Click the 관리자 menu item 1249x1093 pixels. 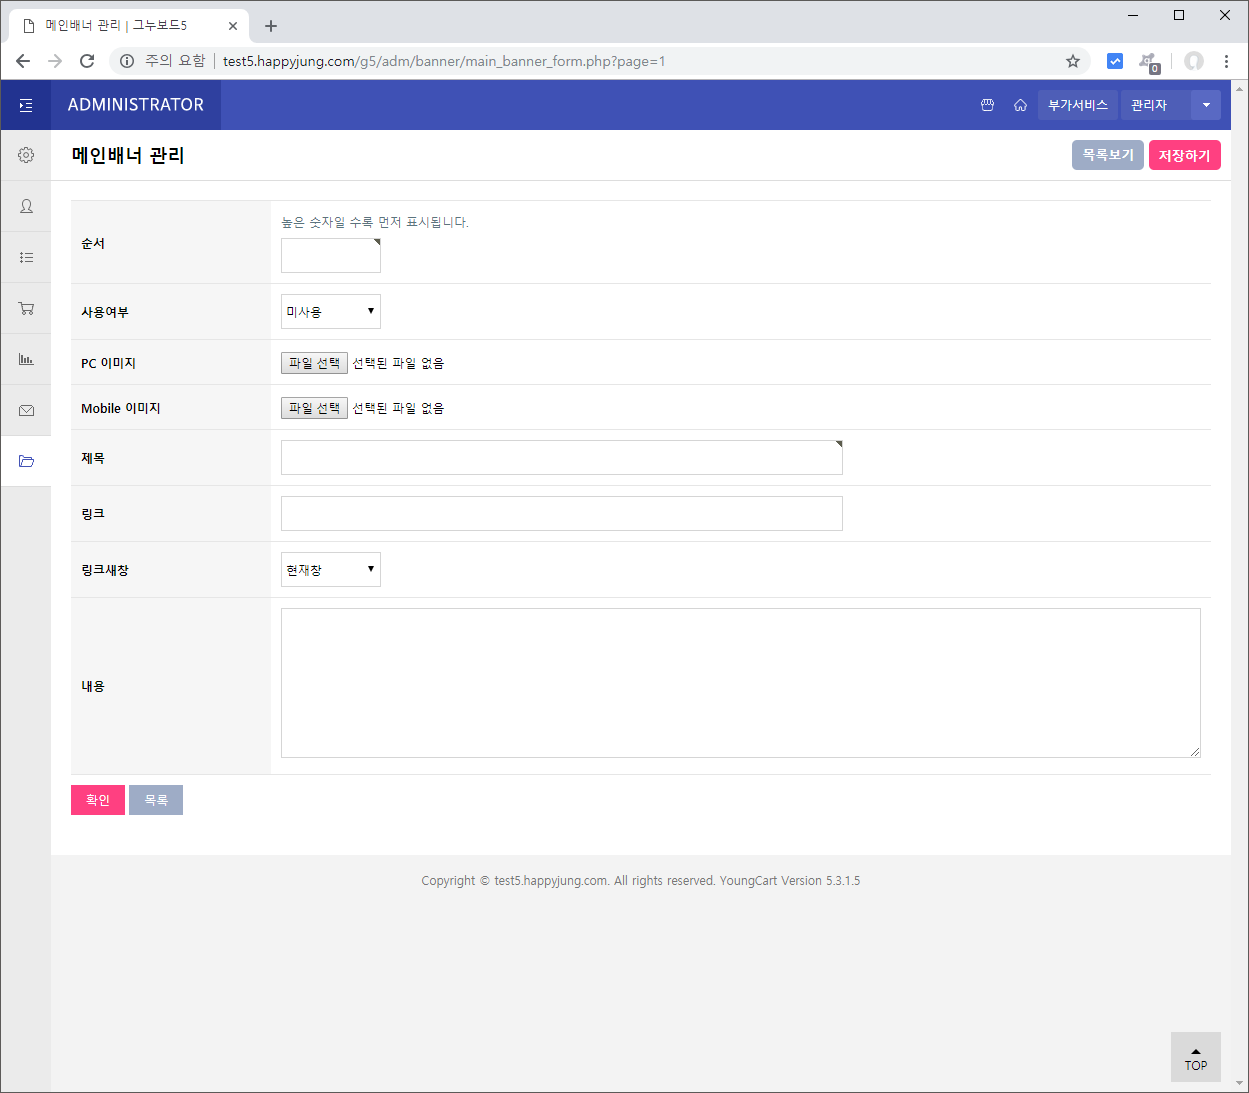pyautogui.click(x=1149, y=105)
